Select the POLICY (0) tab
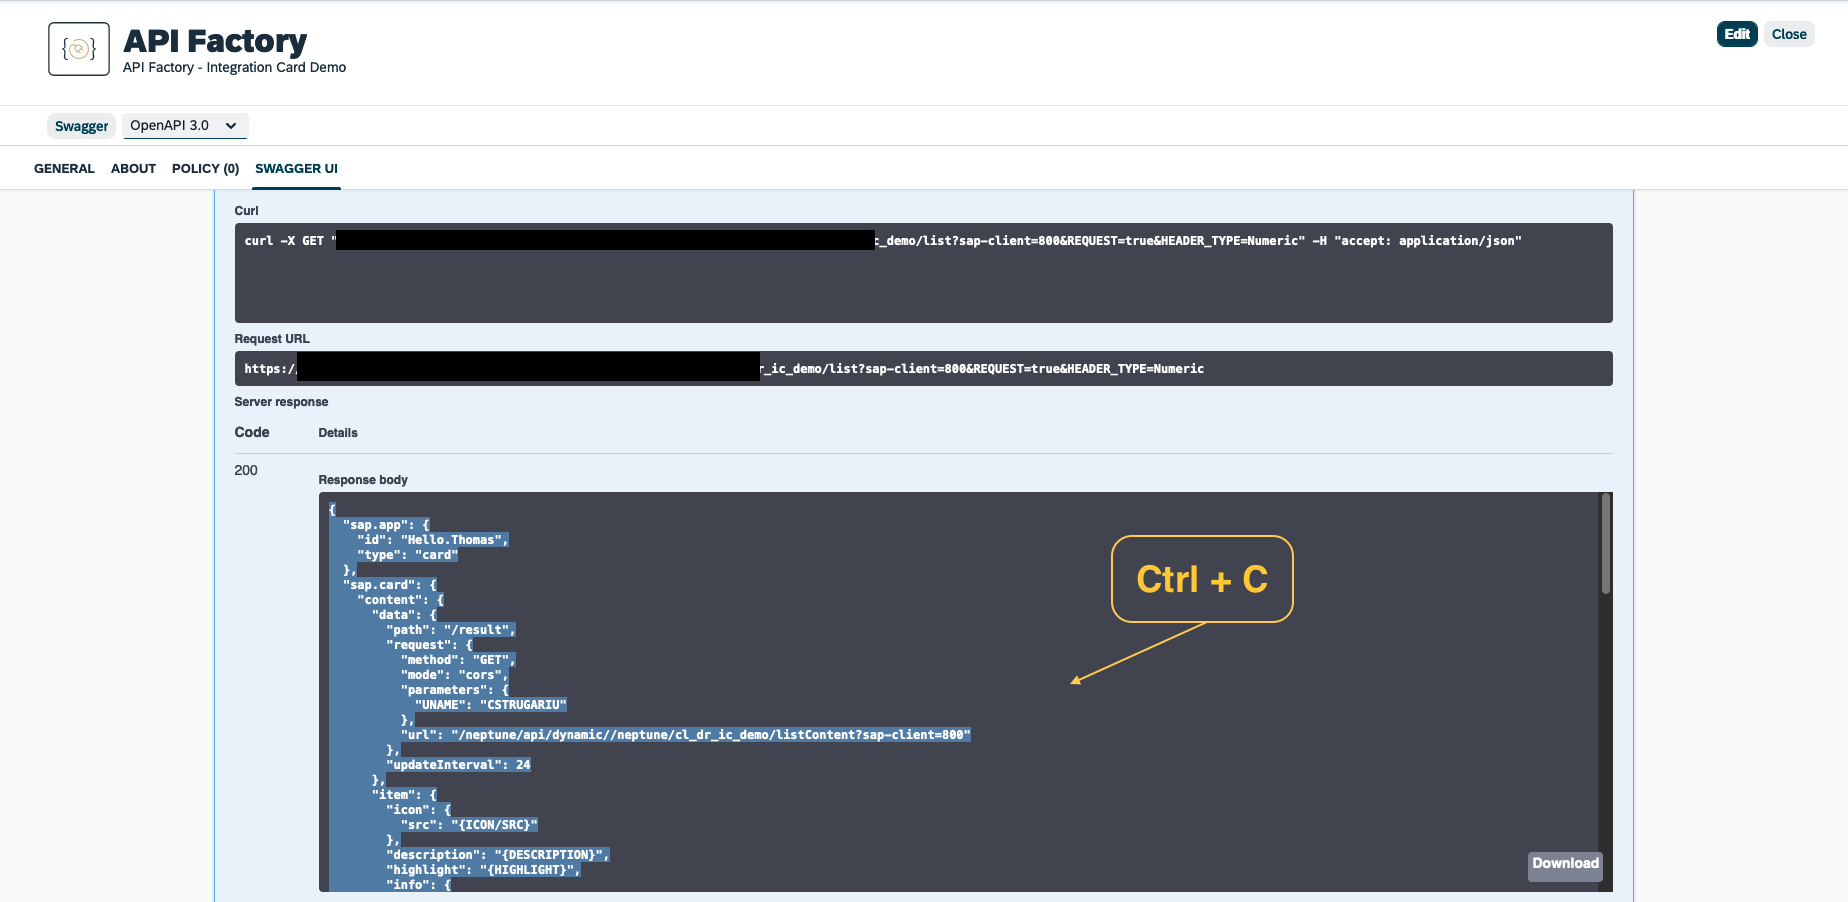 (x=205, y=168)
